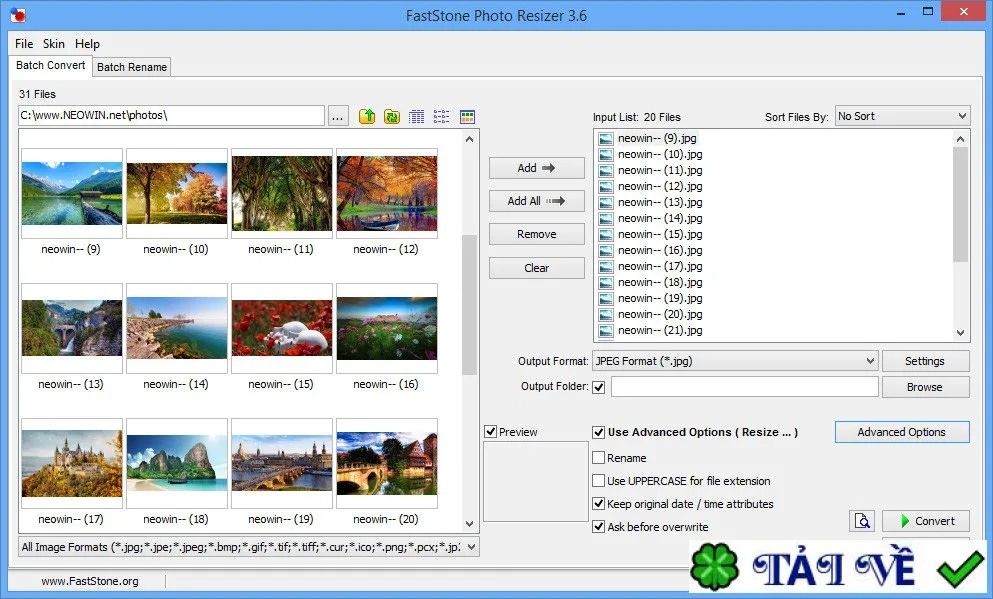Switch to the Batch Rename tab

pos(132,67)
